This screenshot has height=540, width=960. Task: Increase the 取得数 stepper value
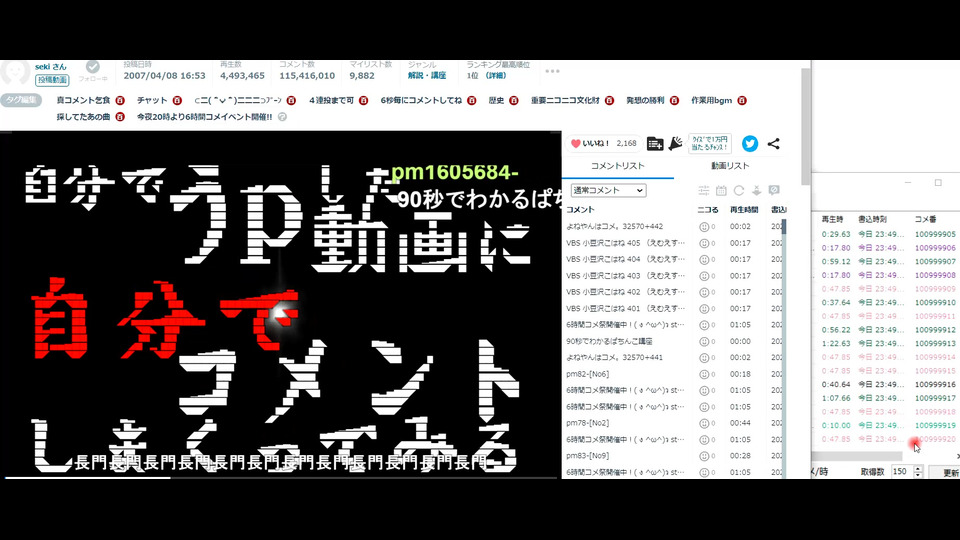click(x=917, y=468)
